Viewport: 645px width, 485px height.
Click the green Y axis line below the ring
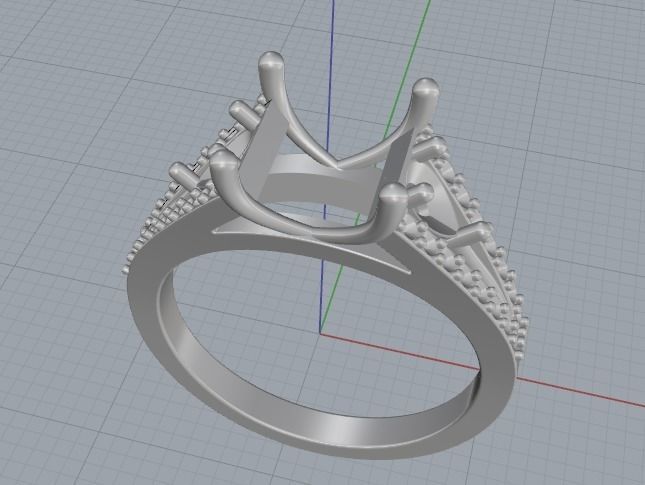click(332, 299)
